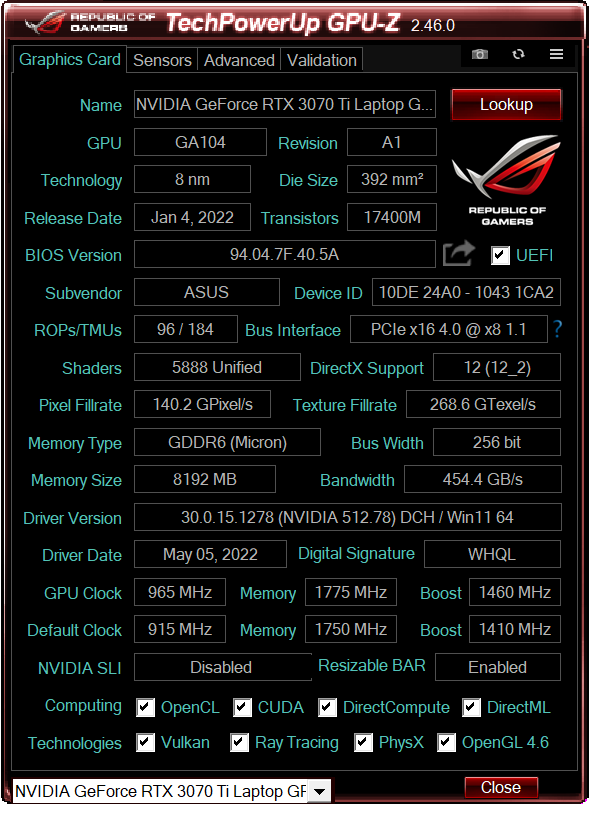The height and width of the screenshot is (835, 600).
Task: Click the Resizable BAR value Enabled
Action: 498,667
